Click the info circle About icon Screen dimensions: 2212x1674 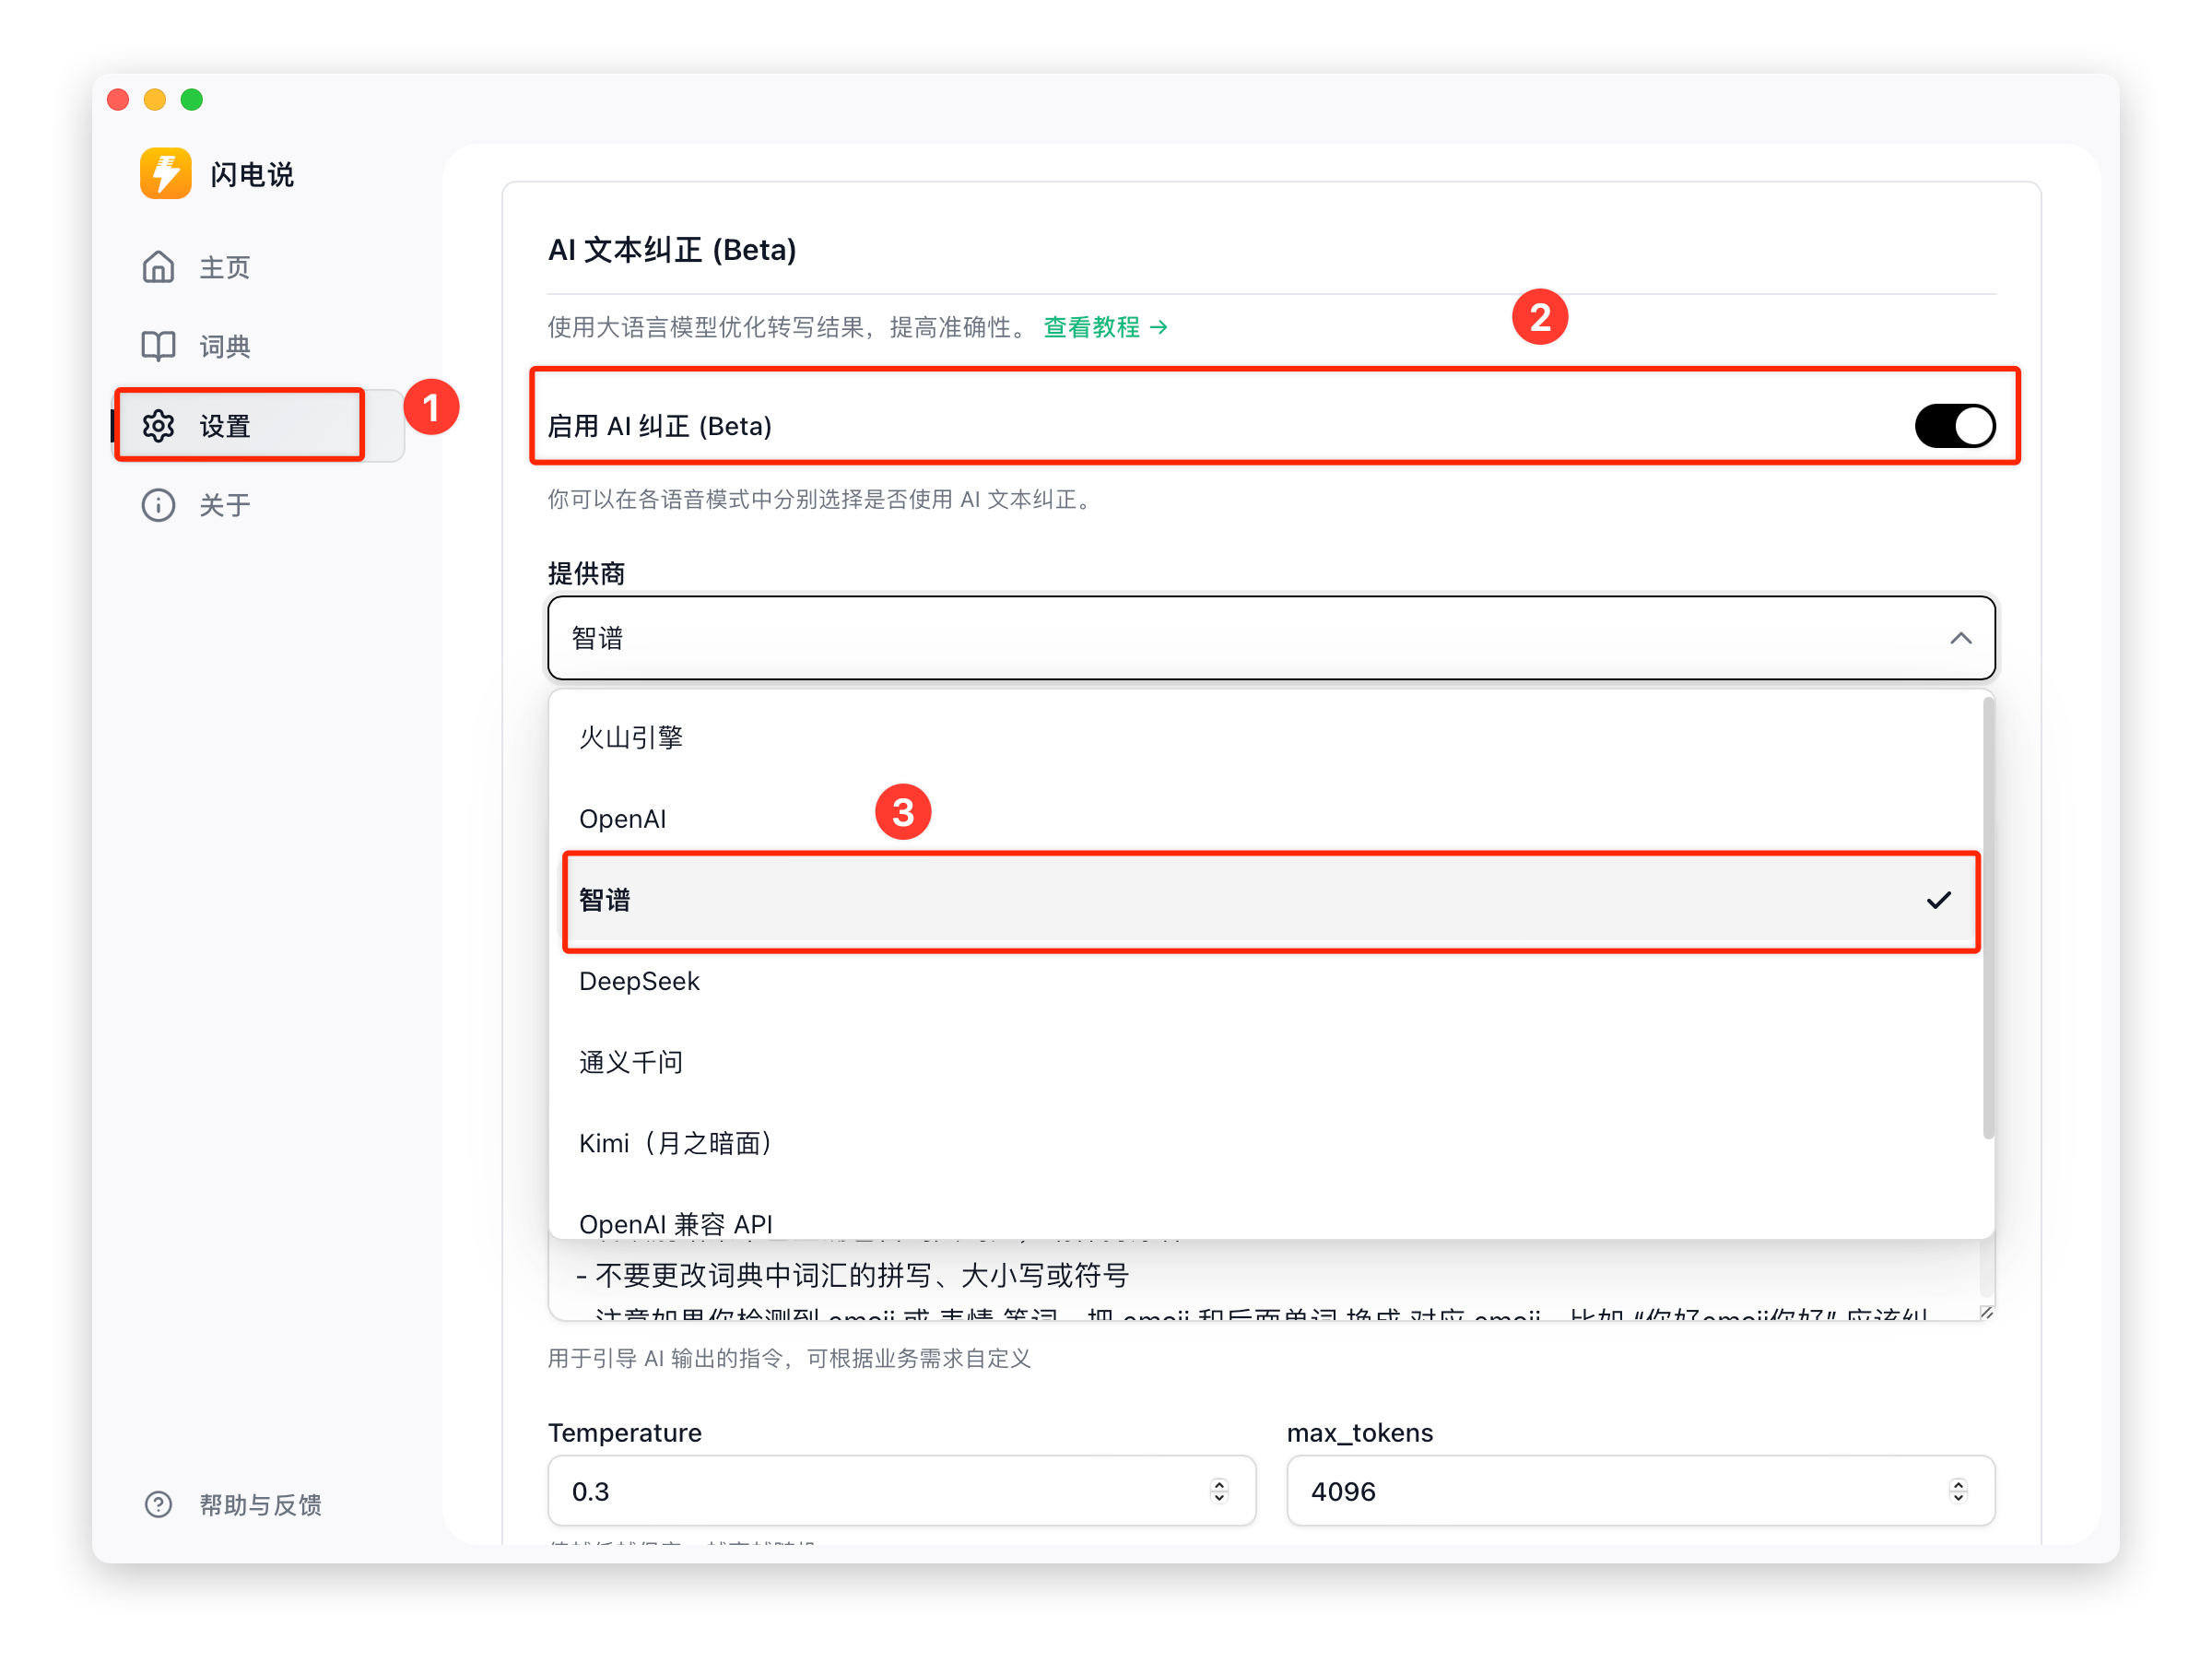click(x=158, y=505)
